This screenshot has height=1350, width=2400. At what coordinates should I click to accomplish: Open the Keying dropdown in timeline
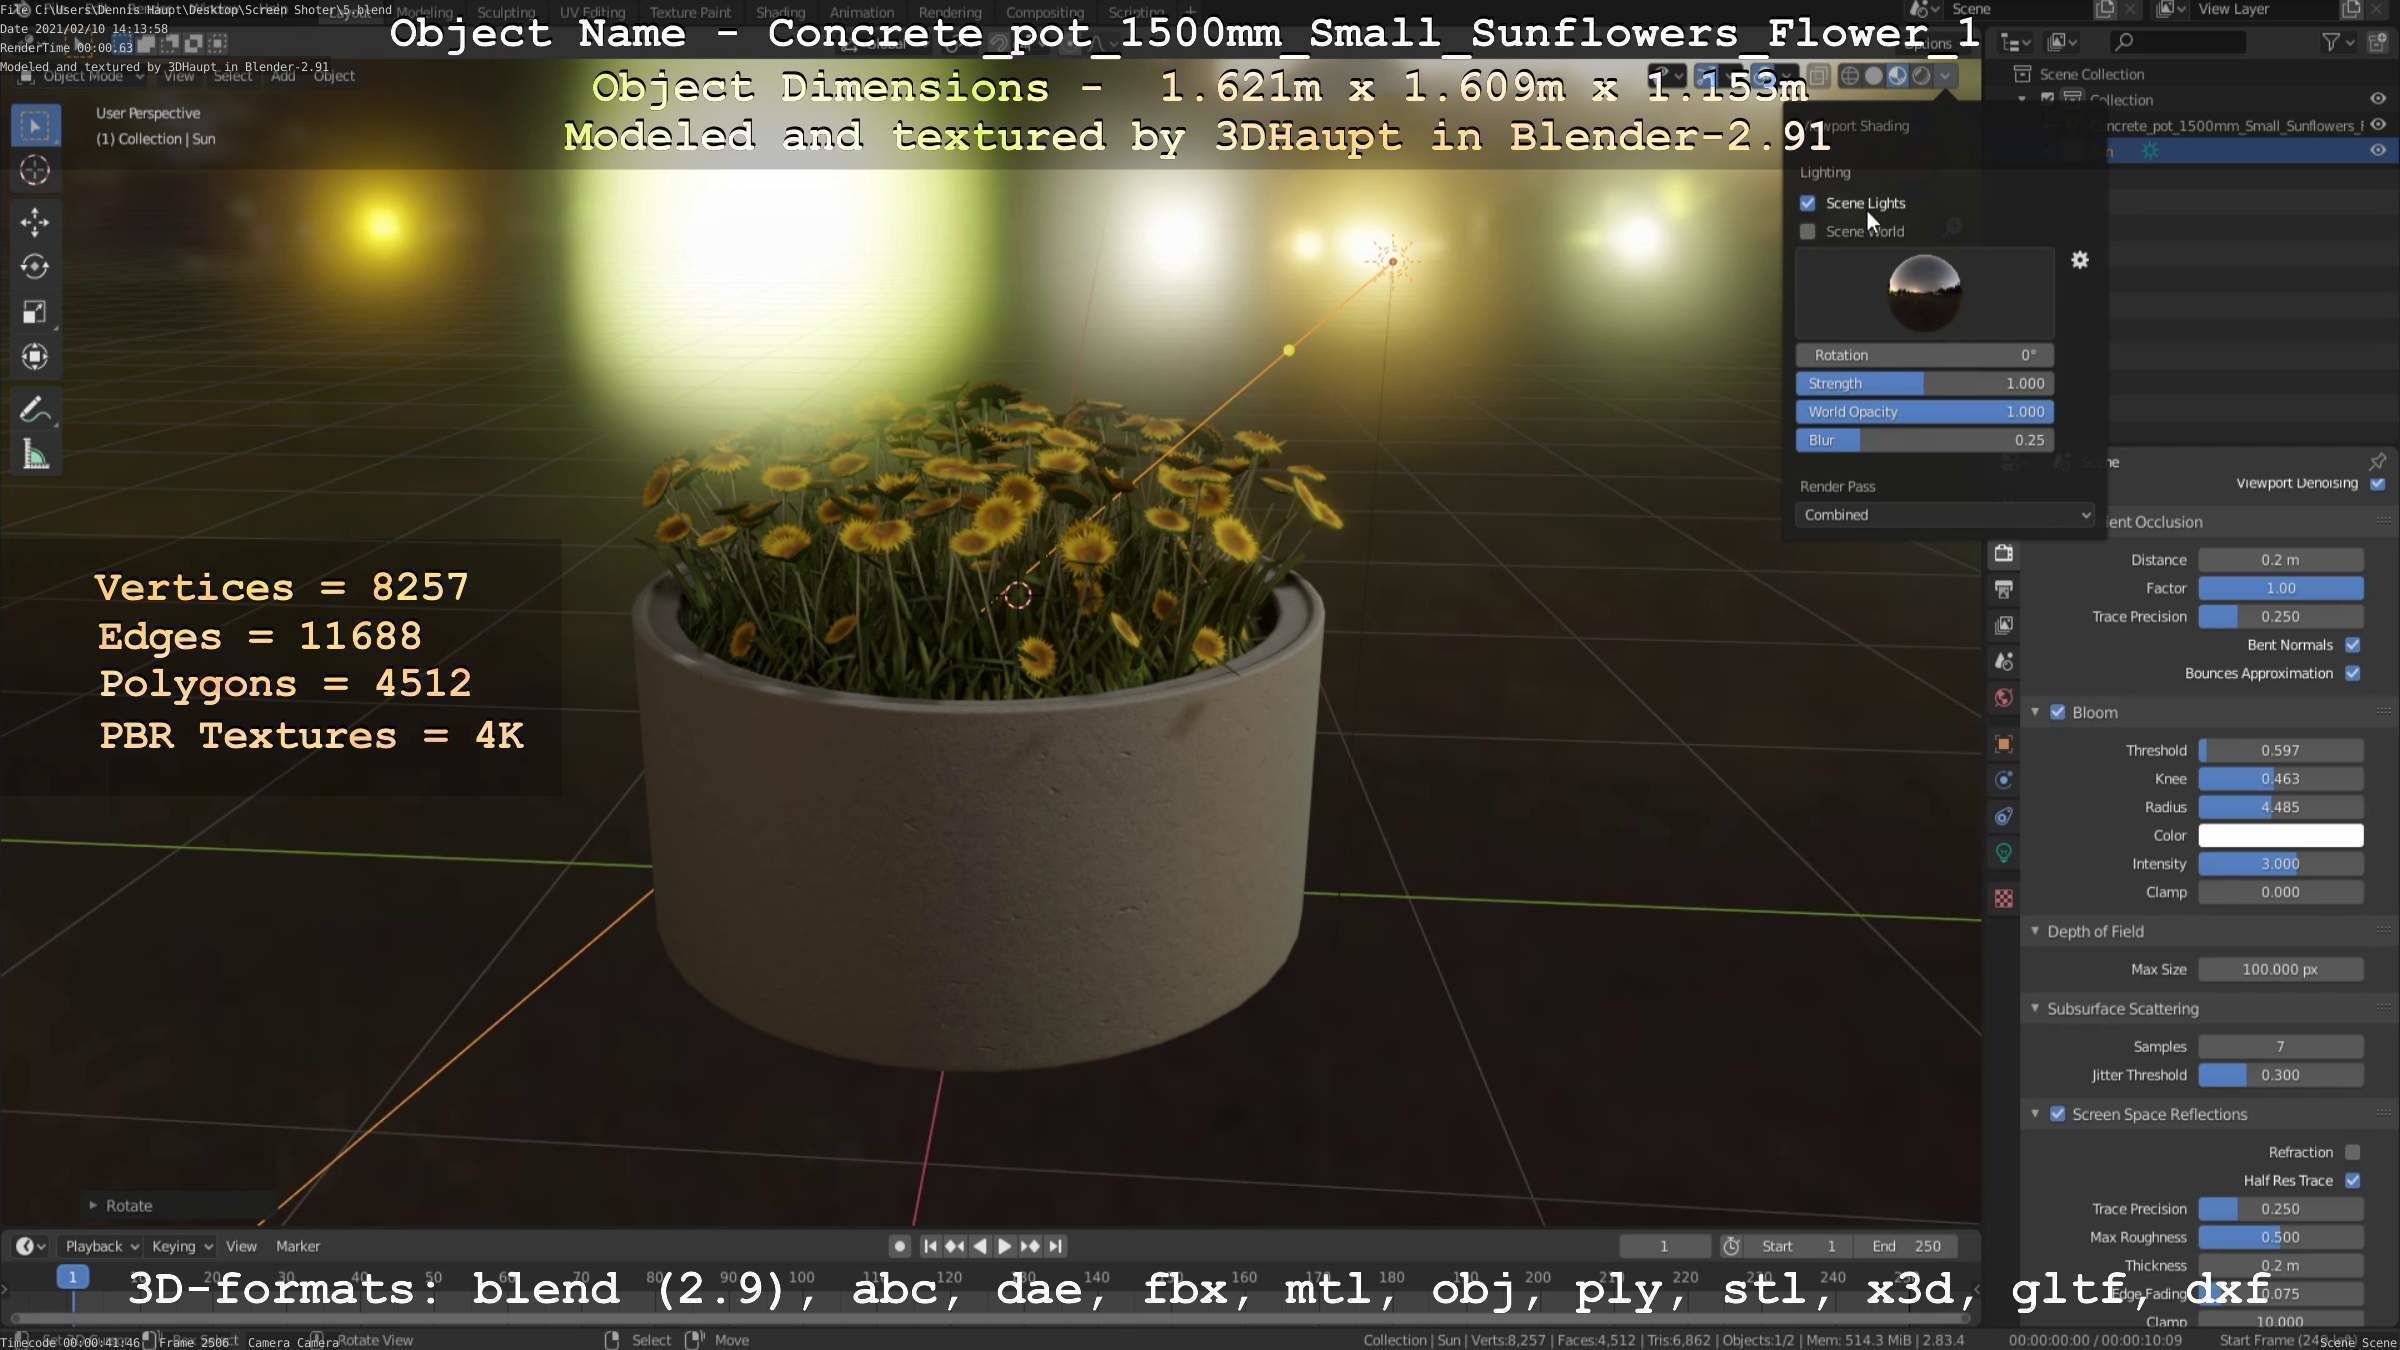(181, 1246)
